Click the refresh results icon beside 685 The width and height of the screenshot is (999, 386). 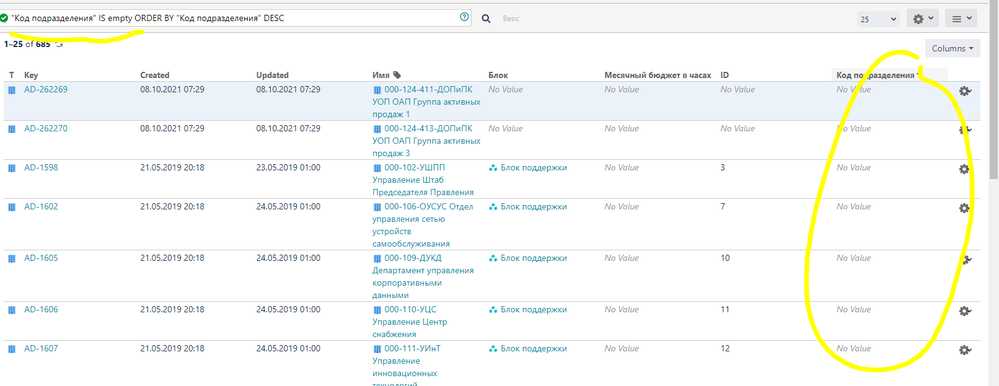click(x=60, y=45)
